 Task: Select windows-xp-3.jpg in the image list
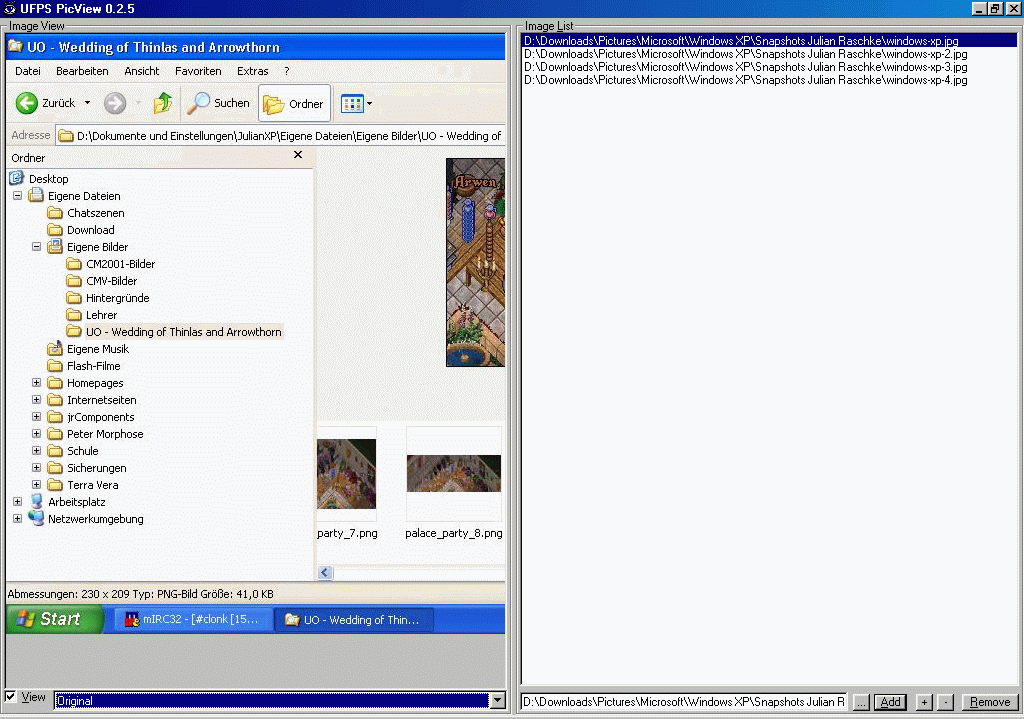[746, 67]
